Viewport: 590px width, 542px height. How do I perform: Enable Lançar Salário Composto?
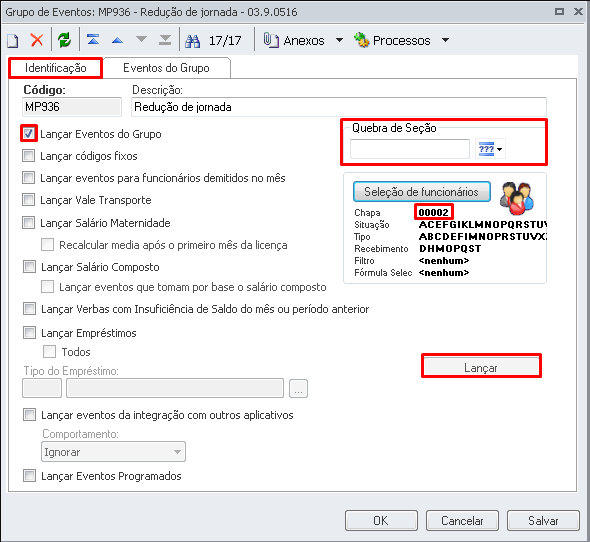pyautogui.click(x=29, y=266)
